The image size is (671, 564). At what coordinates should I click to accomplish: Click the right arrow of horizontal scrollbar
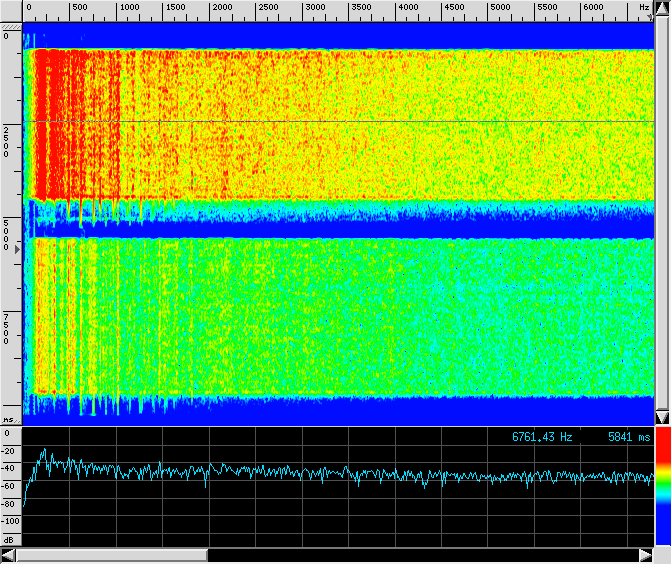pos(645,555)
